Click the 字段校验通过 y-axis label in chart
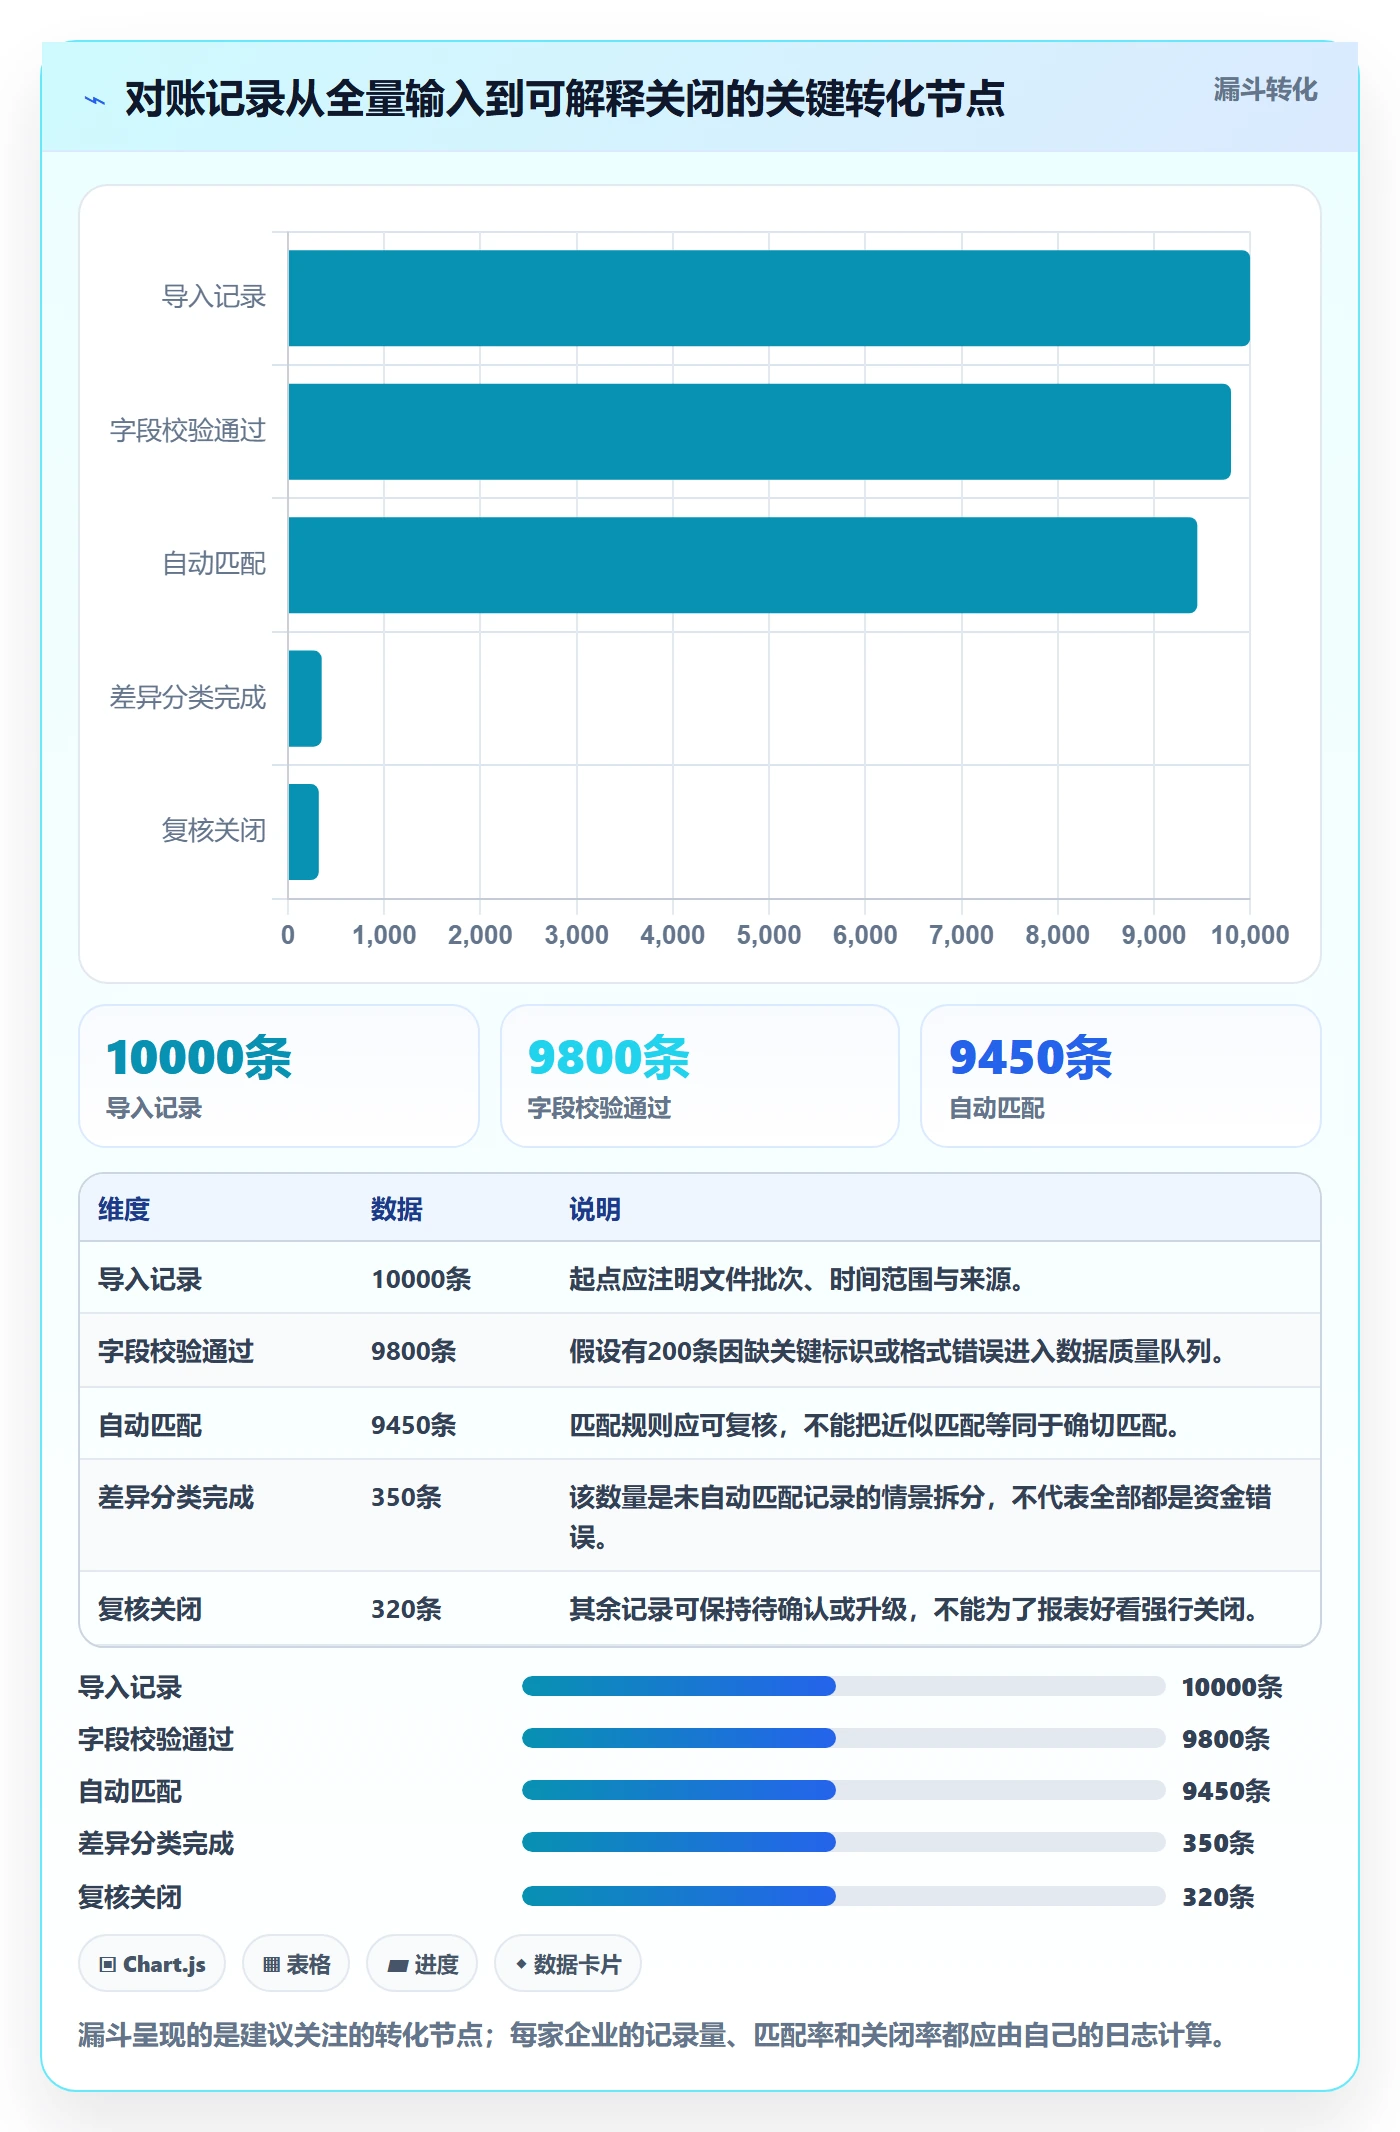Viewport: 1400px width, 2132px height. click(x=188, y=431)
